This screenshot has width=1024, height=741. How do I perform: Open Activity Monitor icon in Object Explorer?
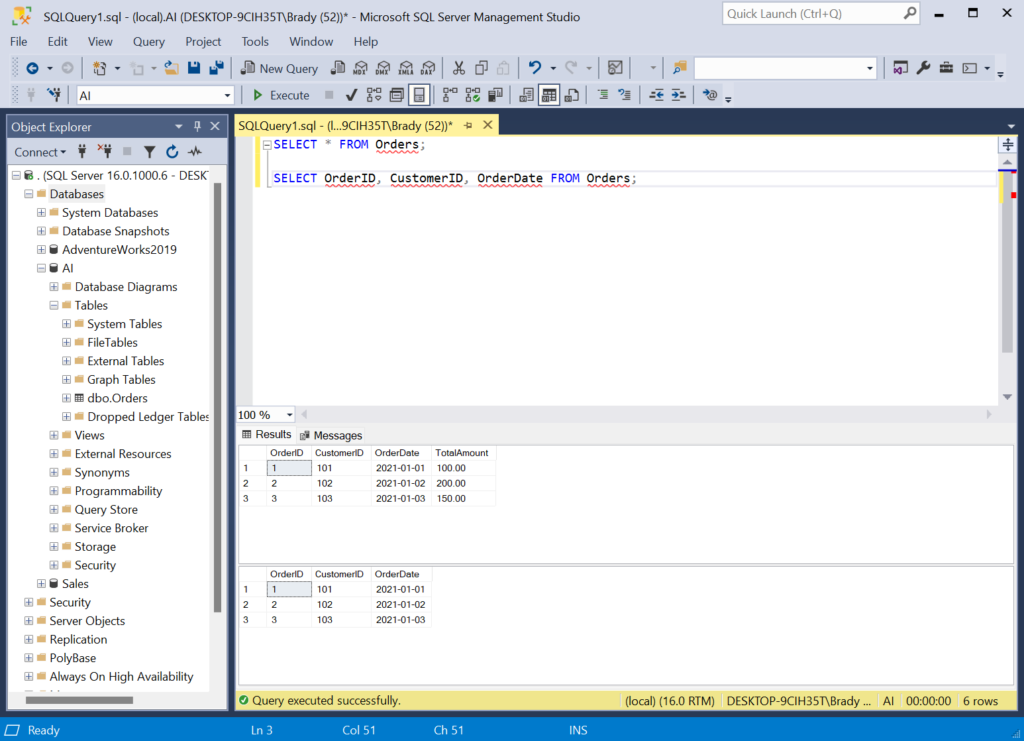click(194, 152)
